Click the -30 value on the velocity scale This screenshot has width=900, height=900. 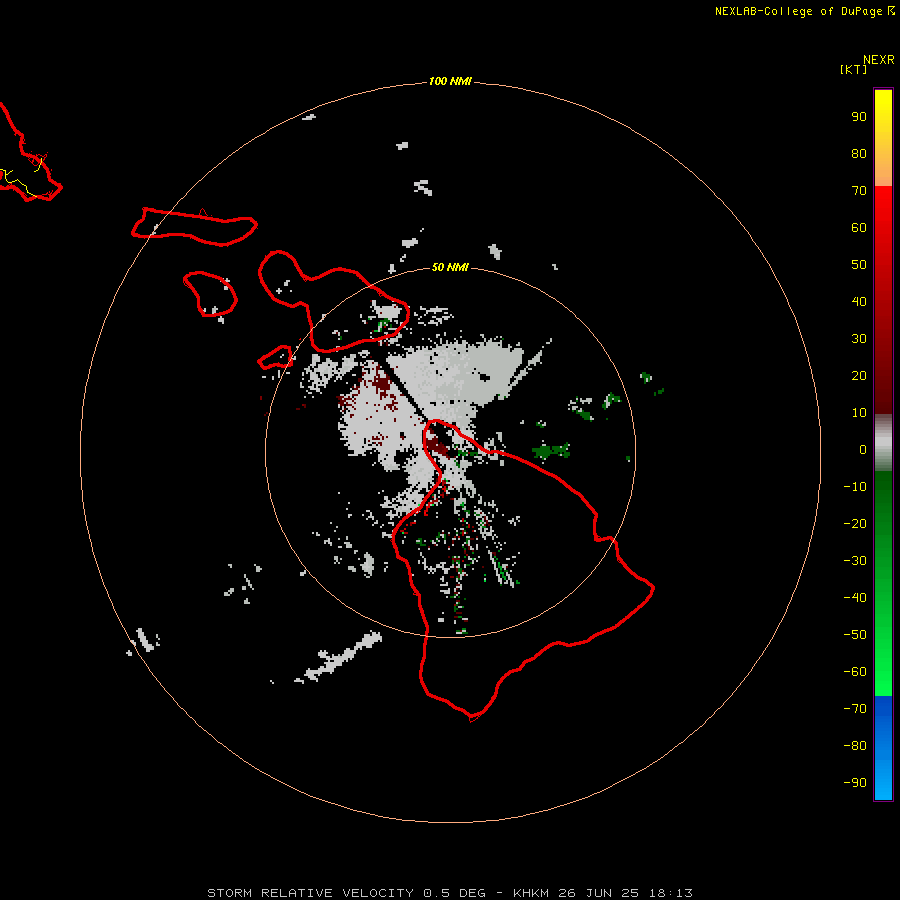(855, 561)
